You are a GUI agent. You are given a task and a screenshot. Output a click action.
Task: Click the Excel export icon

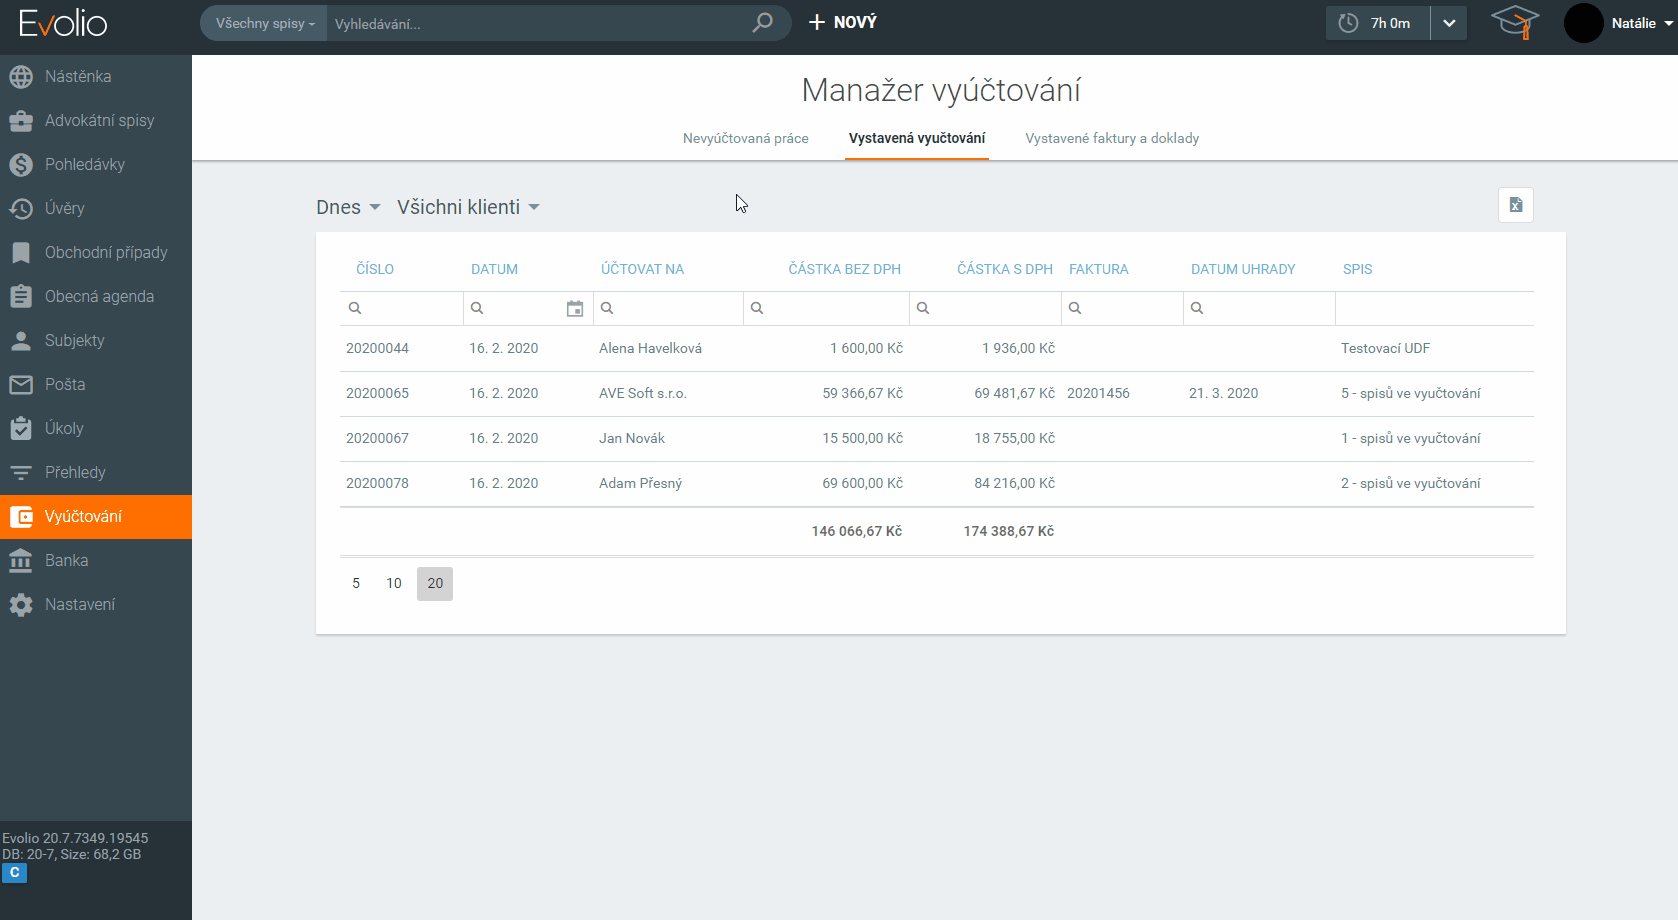[x=1515, y=205]
